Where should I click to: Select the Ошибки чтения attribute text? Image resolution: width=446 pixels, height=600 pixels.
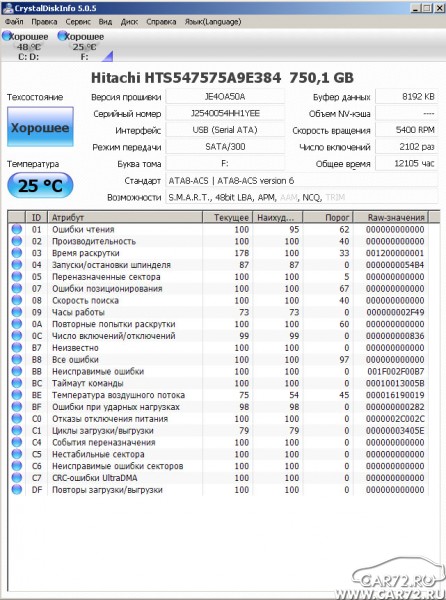click(83, 230)
